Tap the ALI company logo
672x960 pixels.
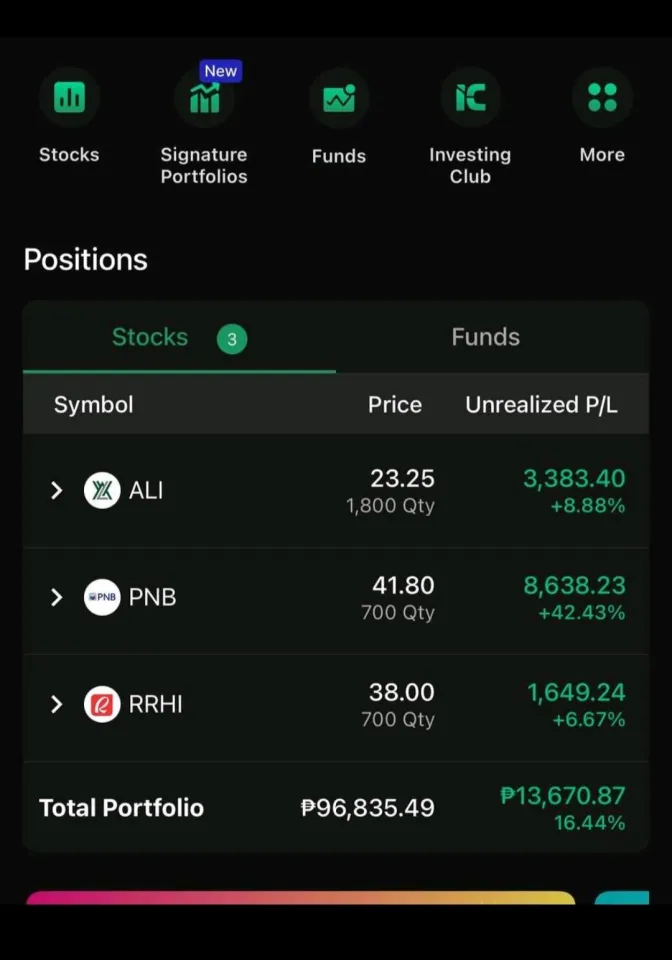click(x=102, y=490)
